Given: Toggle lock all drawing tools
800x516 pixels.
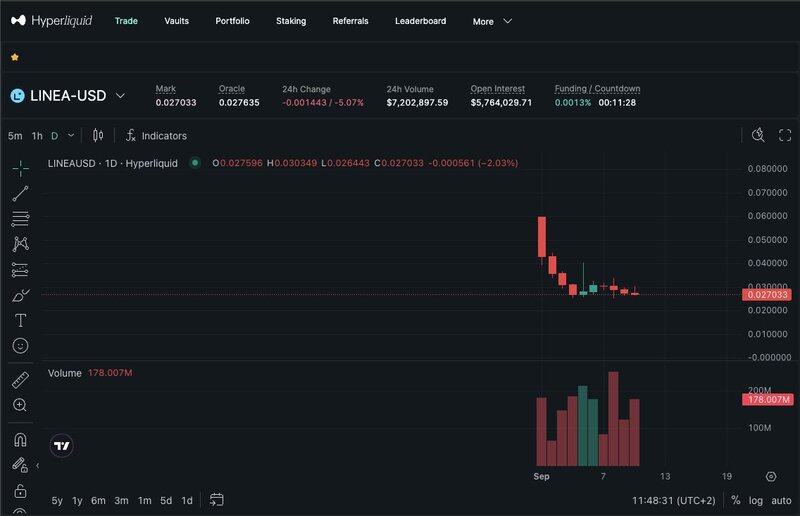Looking at the screenshot, I should click(x=20, y=490).
